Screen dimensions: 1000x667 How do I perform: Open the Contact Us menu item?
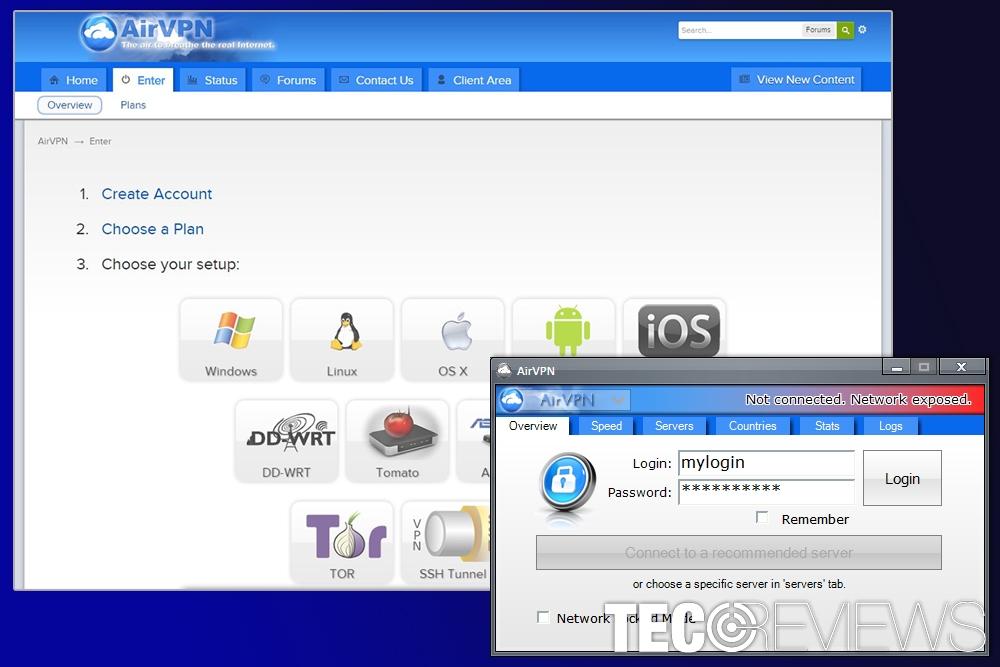click(376, 80)
